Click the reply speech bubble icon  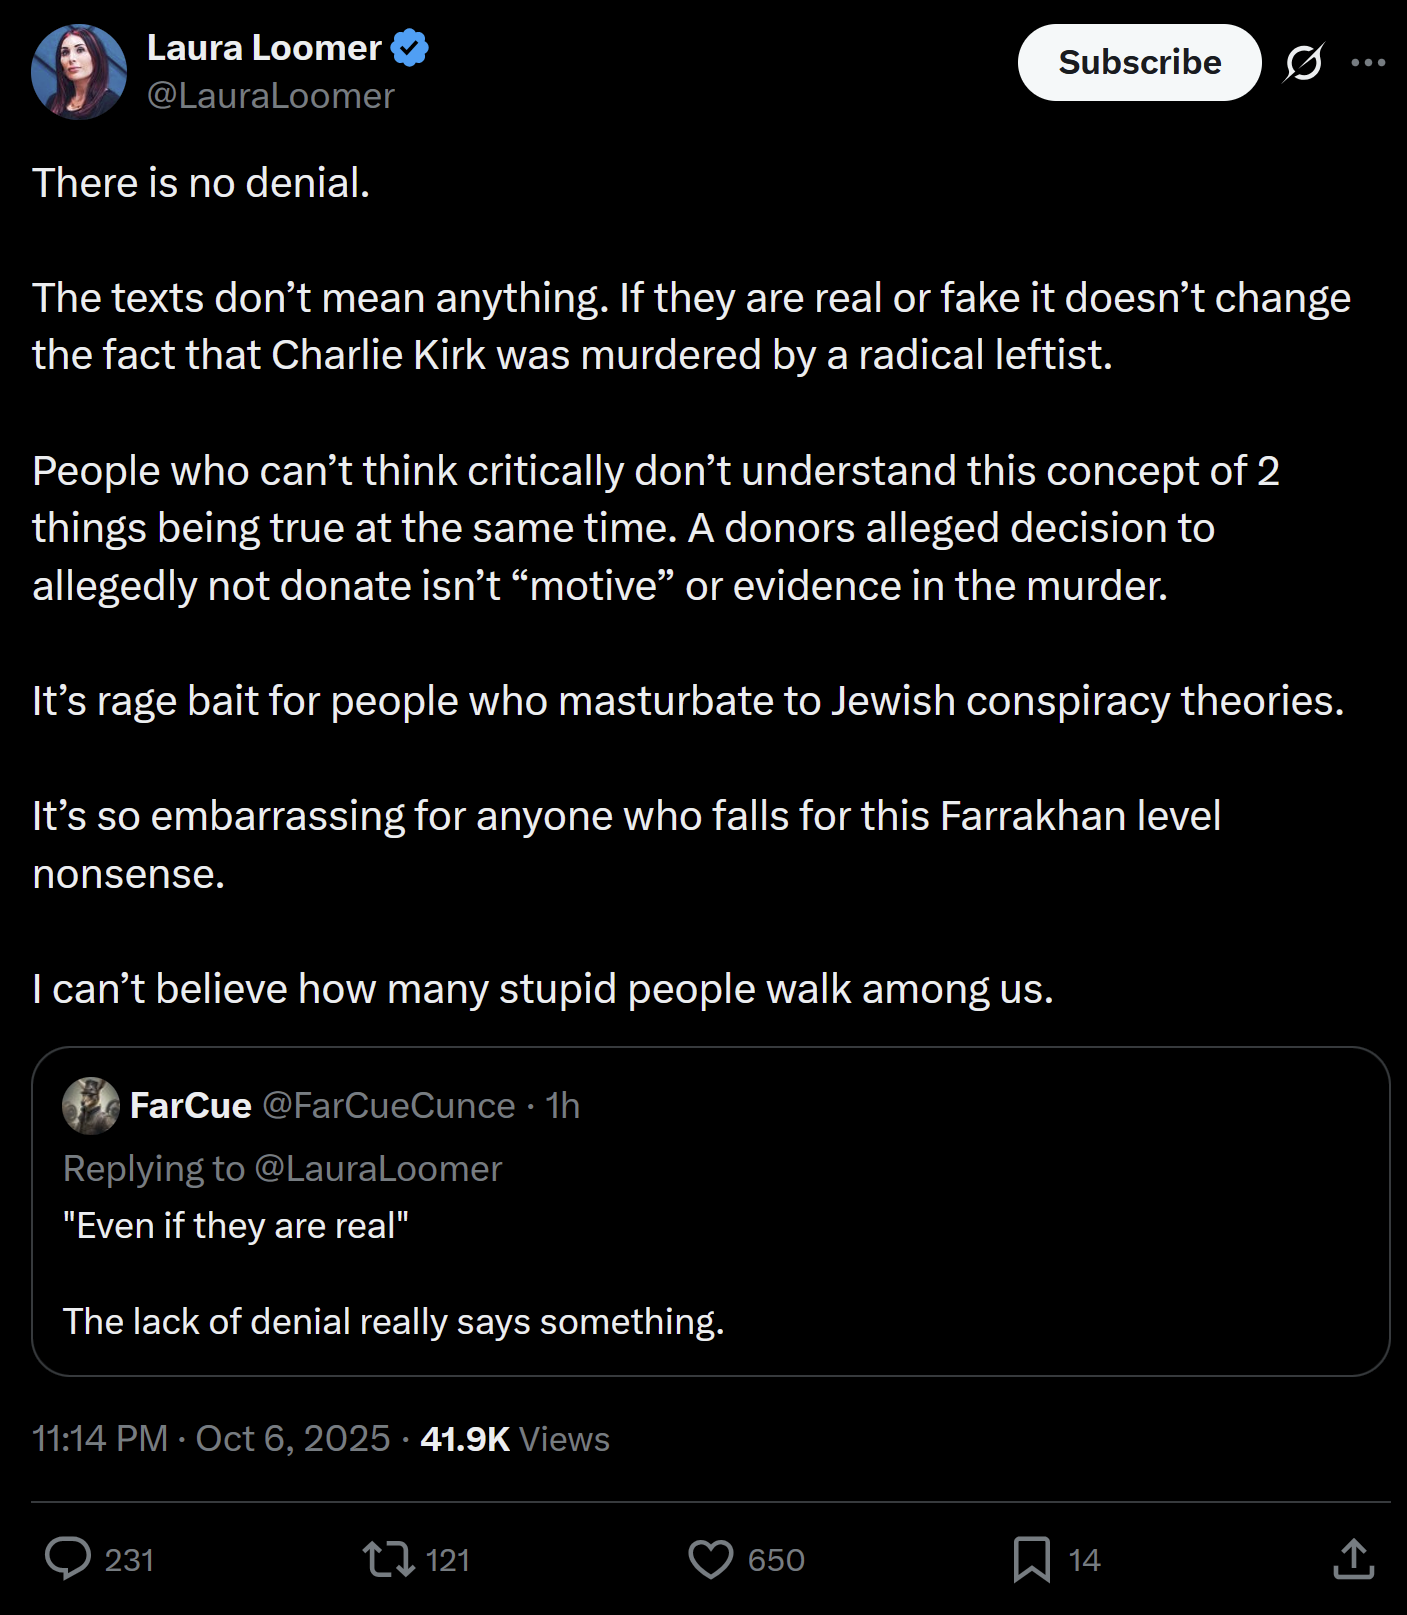(x=68, y=1559)
